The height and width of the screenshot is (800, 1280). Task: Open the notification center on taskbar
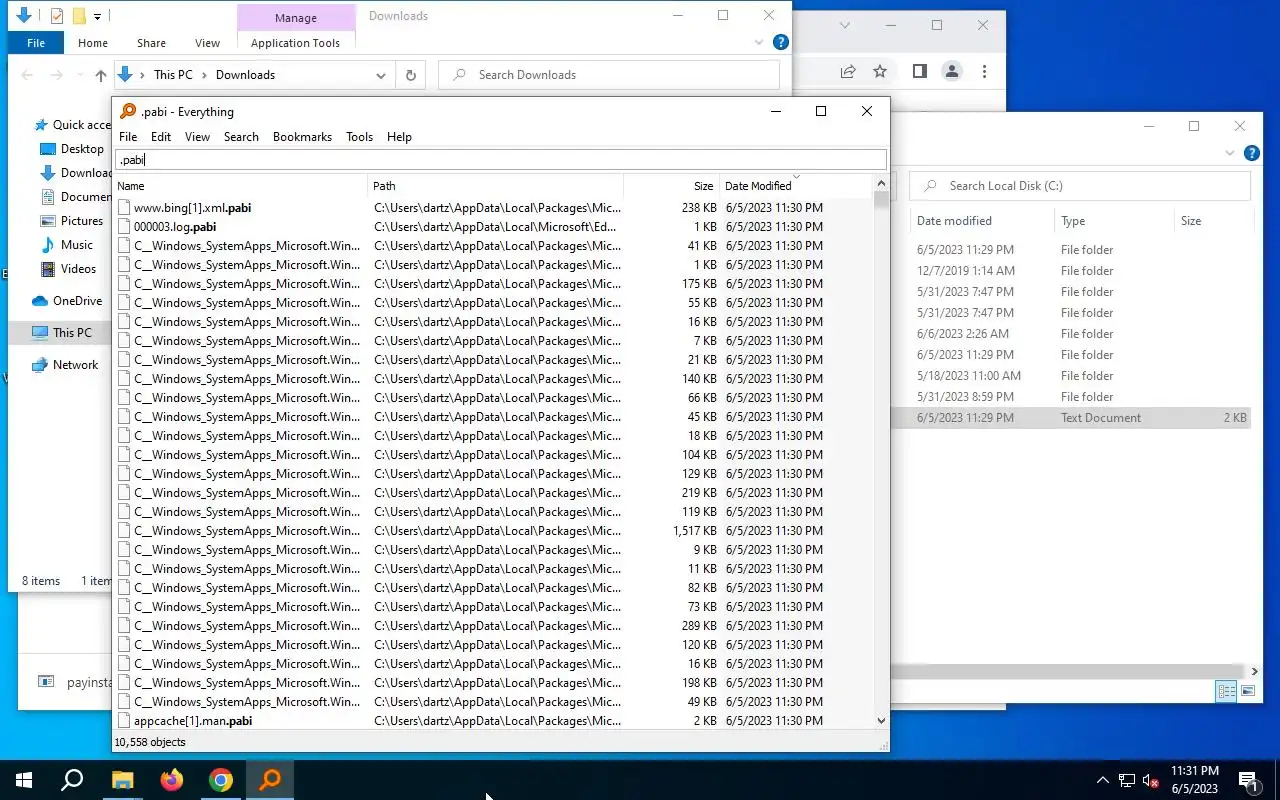point(1249,780)
